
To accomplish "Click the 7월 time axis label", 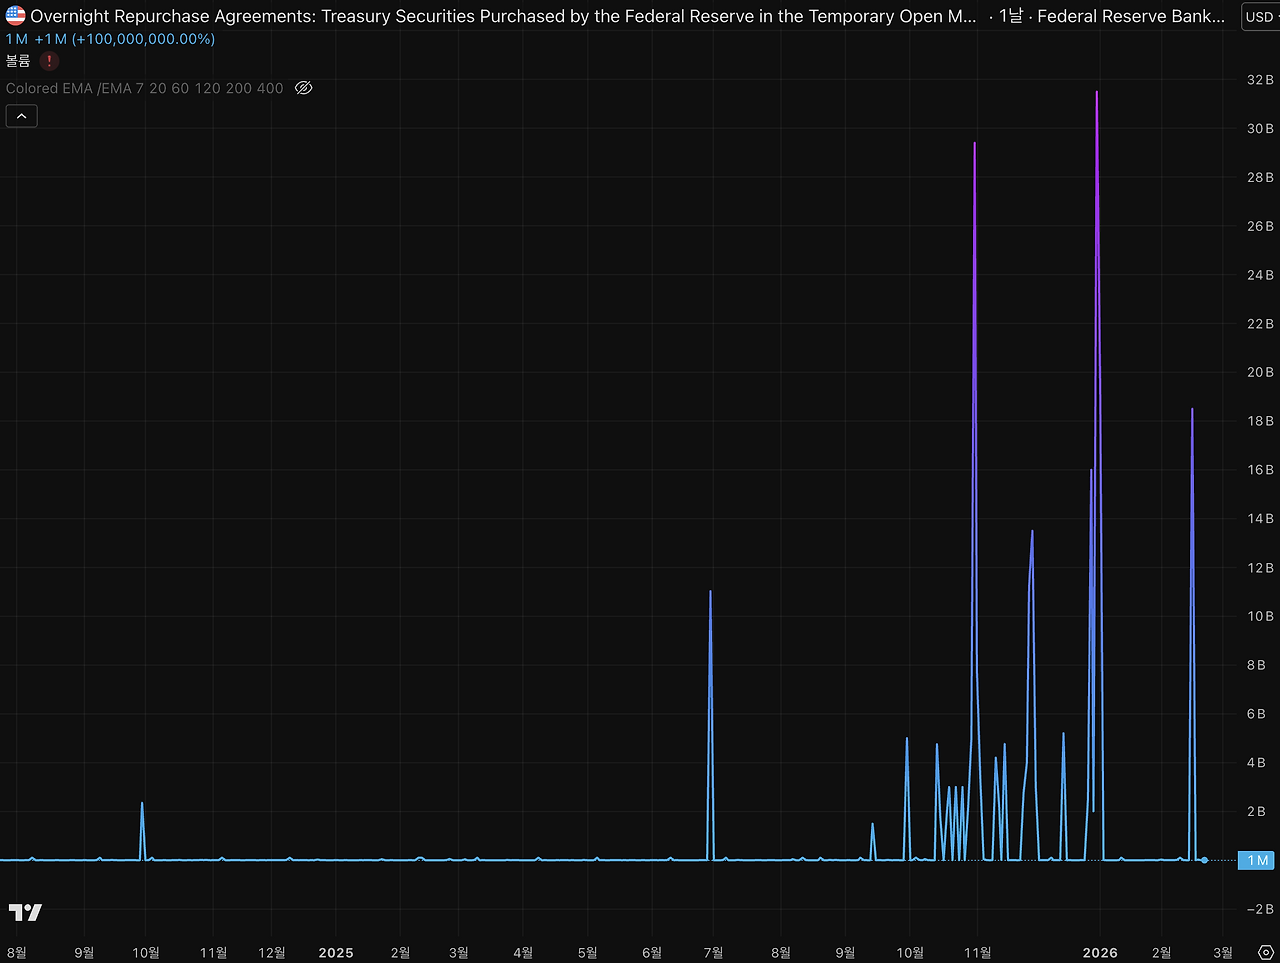I will (713, 953).
